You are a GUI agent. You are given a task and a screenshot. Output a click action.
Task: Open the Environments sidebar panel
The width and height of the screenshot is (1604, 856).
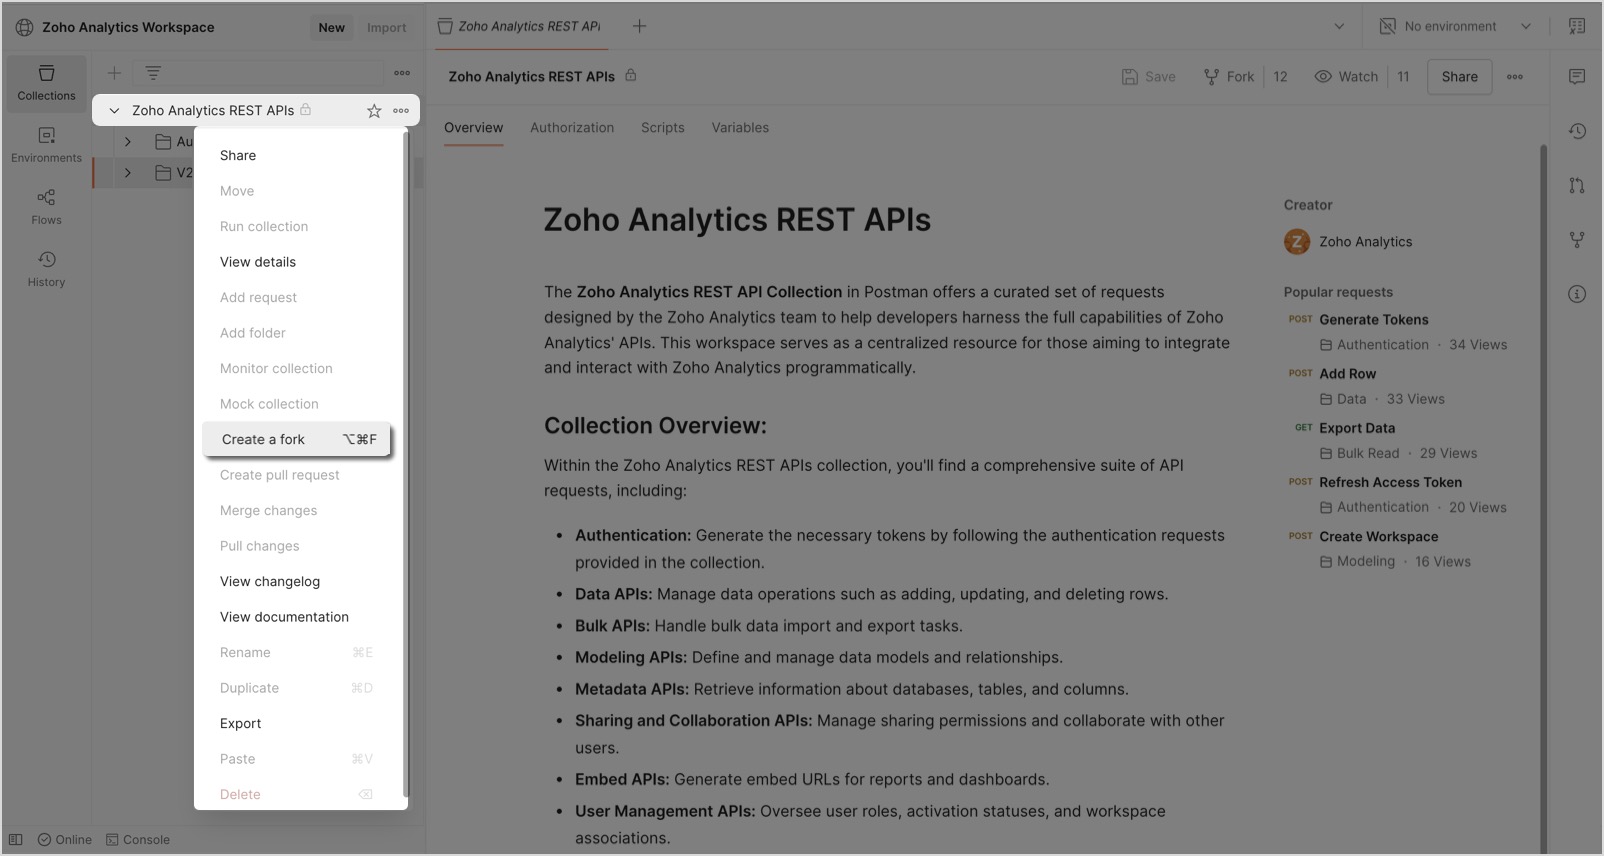(x=46, y=144)
